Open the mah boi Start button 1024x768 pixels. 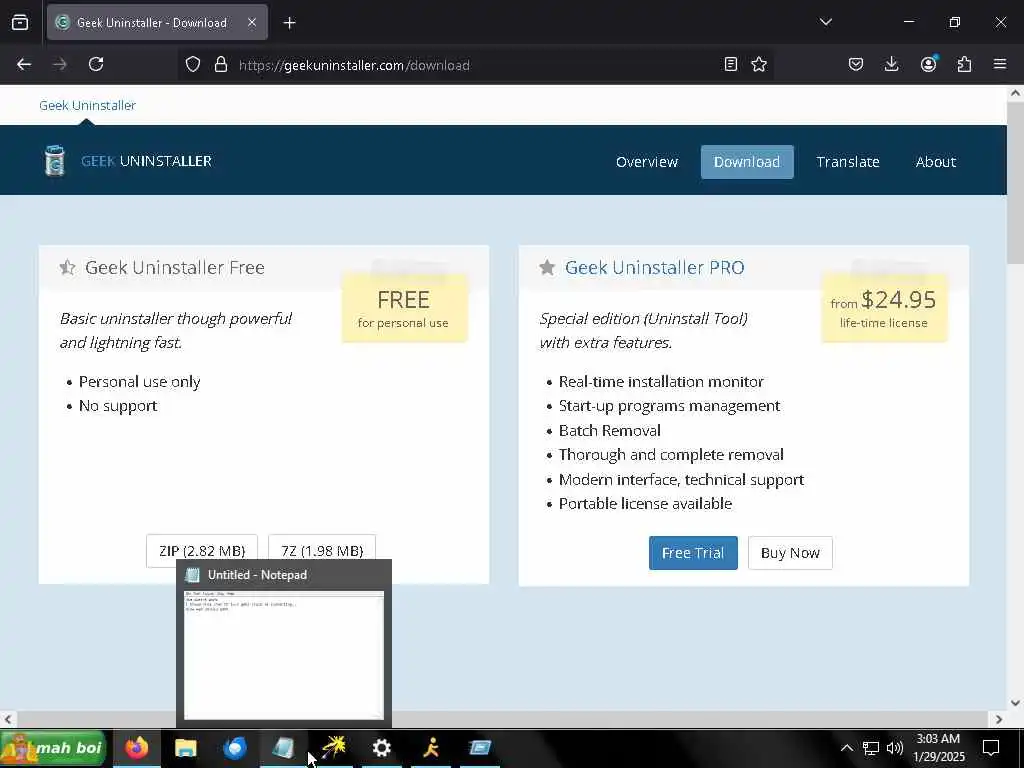(x=54, y=748)
